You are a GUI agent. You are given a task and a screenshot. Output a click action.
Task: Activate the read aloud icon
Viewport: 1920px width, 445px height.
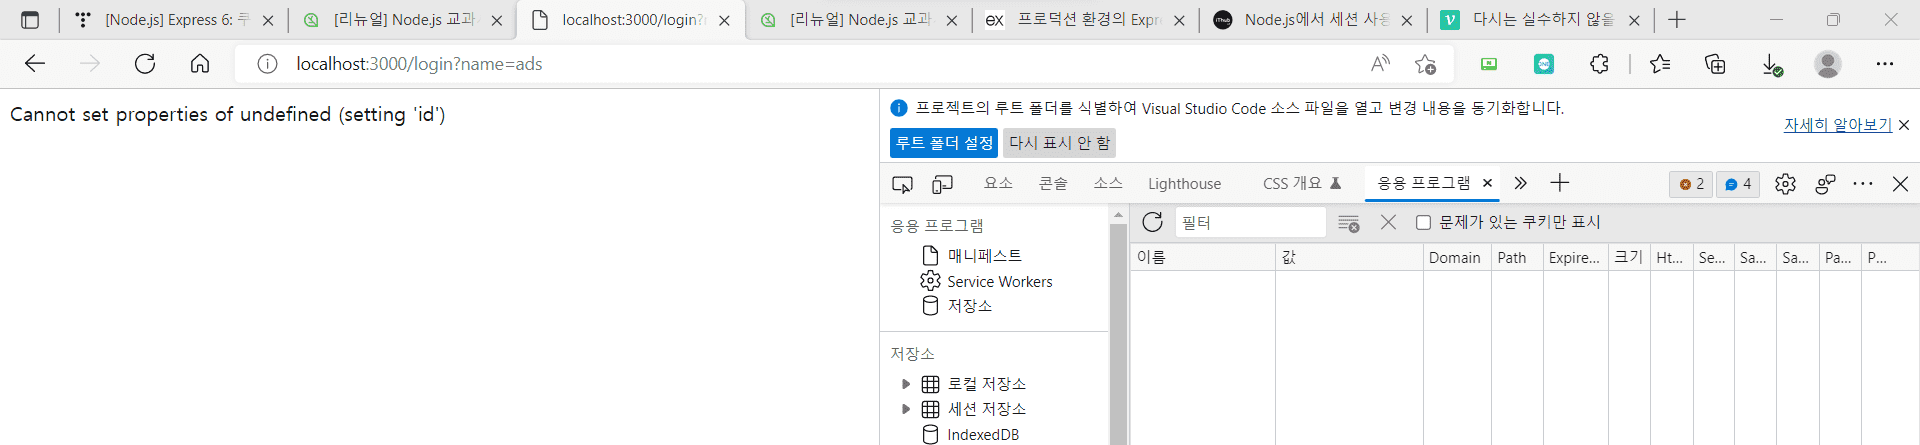pyautogui.click(x=1380, y=64)
